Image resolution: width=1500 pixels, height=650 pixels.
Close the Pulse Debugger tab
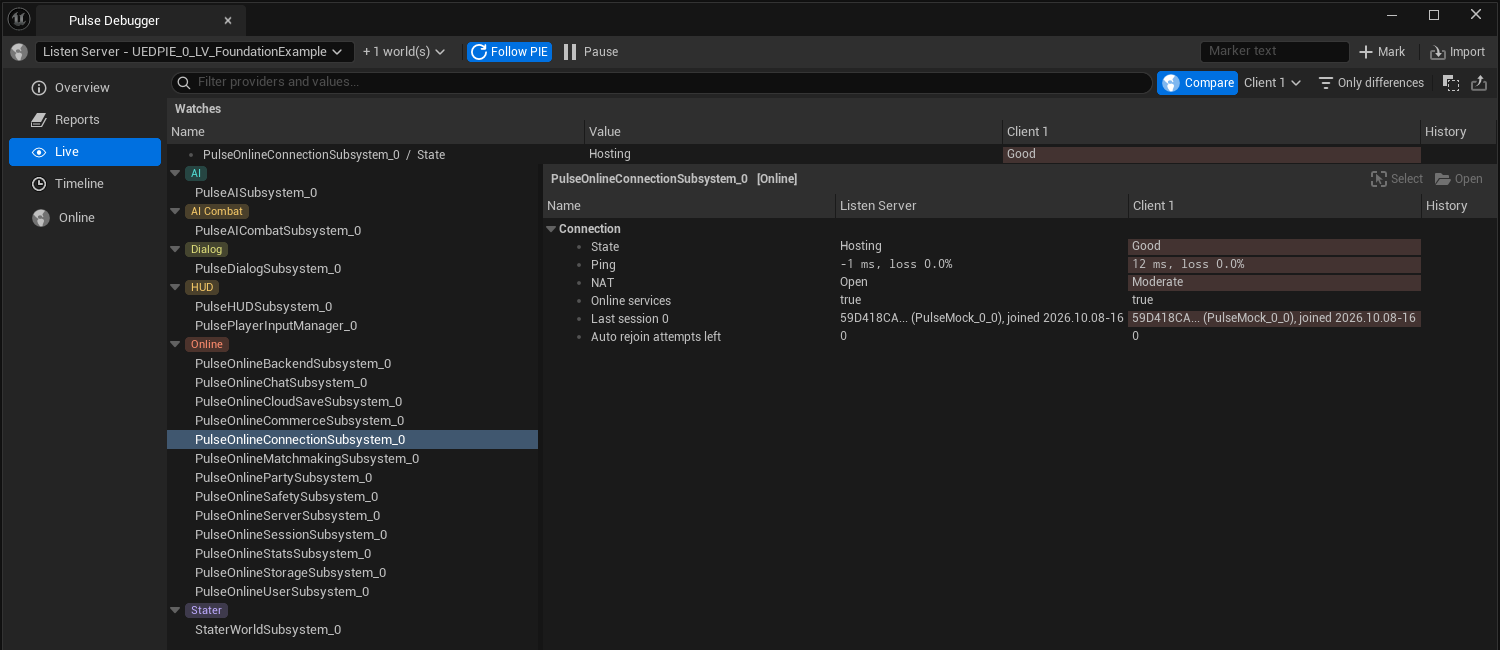click(x=228, y=20)
